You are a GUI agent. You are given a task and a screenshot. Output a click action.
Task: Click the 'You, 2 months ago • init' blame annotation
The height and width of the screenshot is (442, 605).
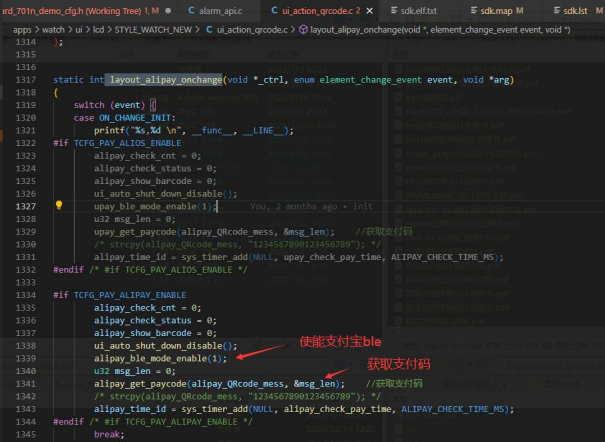tap(311, 206)
